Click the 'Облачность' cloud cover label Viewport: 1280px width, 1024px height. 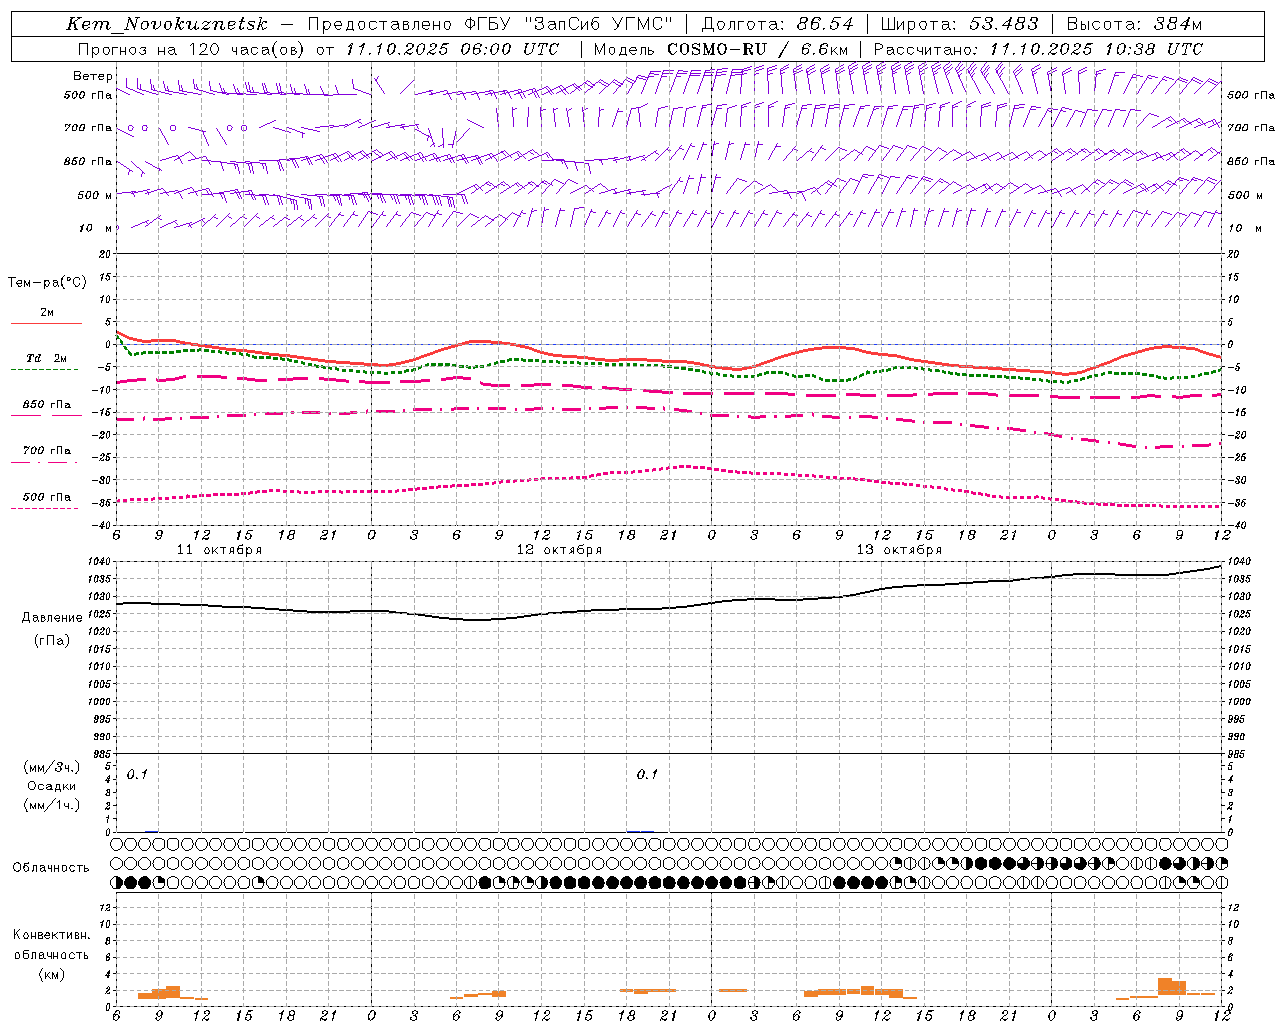(51, 867)
